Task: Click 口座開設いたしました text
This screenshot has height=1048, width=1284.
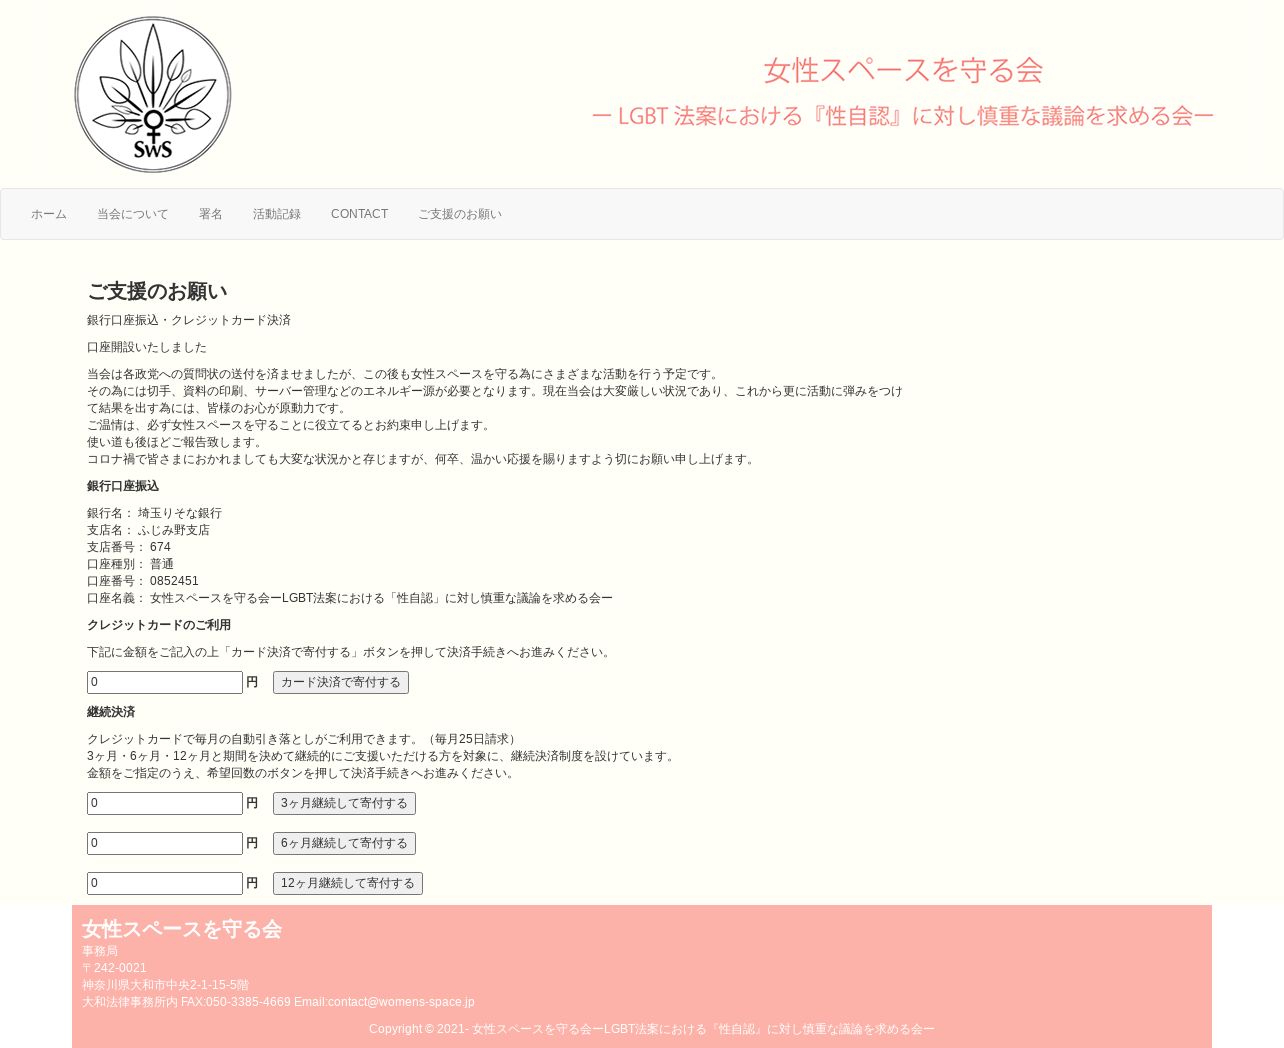Action: [x=147, y=347]
